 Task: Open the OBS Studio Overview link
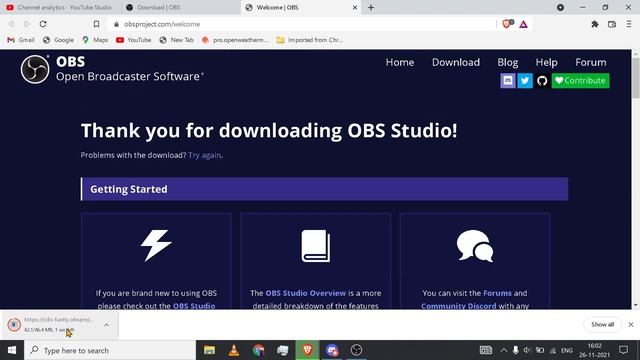[x=305, y=293]
